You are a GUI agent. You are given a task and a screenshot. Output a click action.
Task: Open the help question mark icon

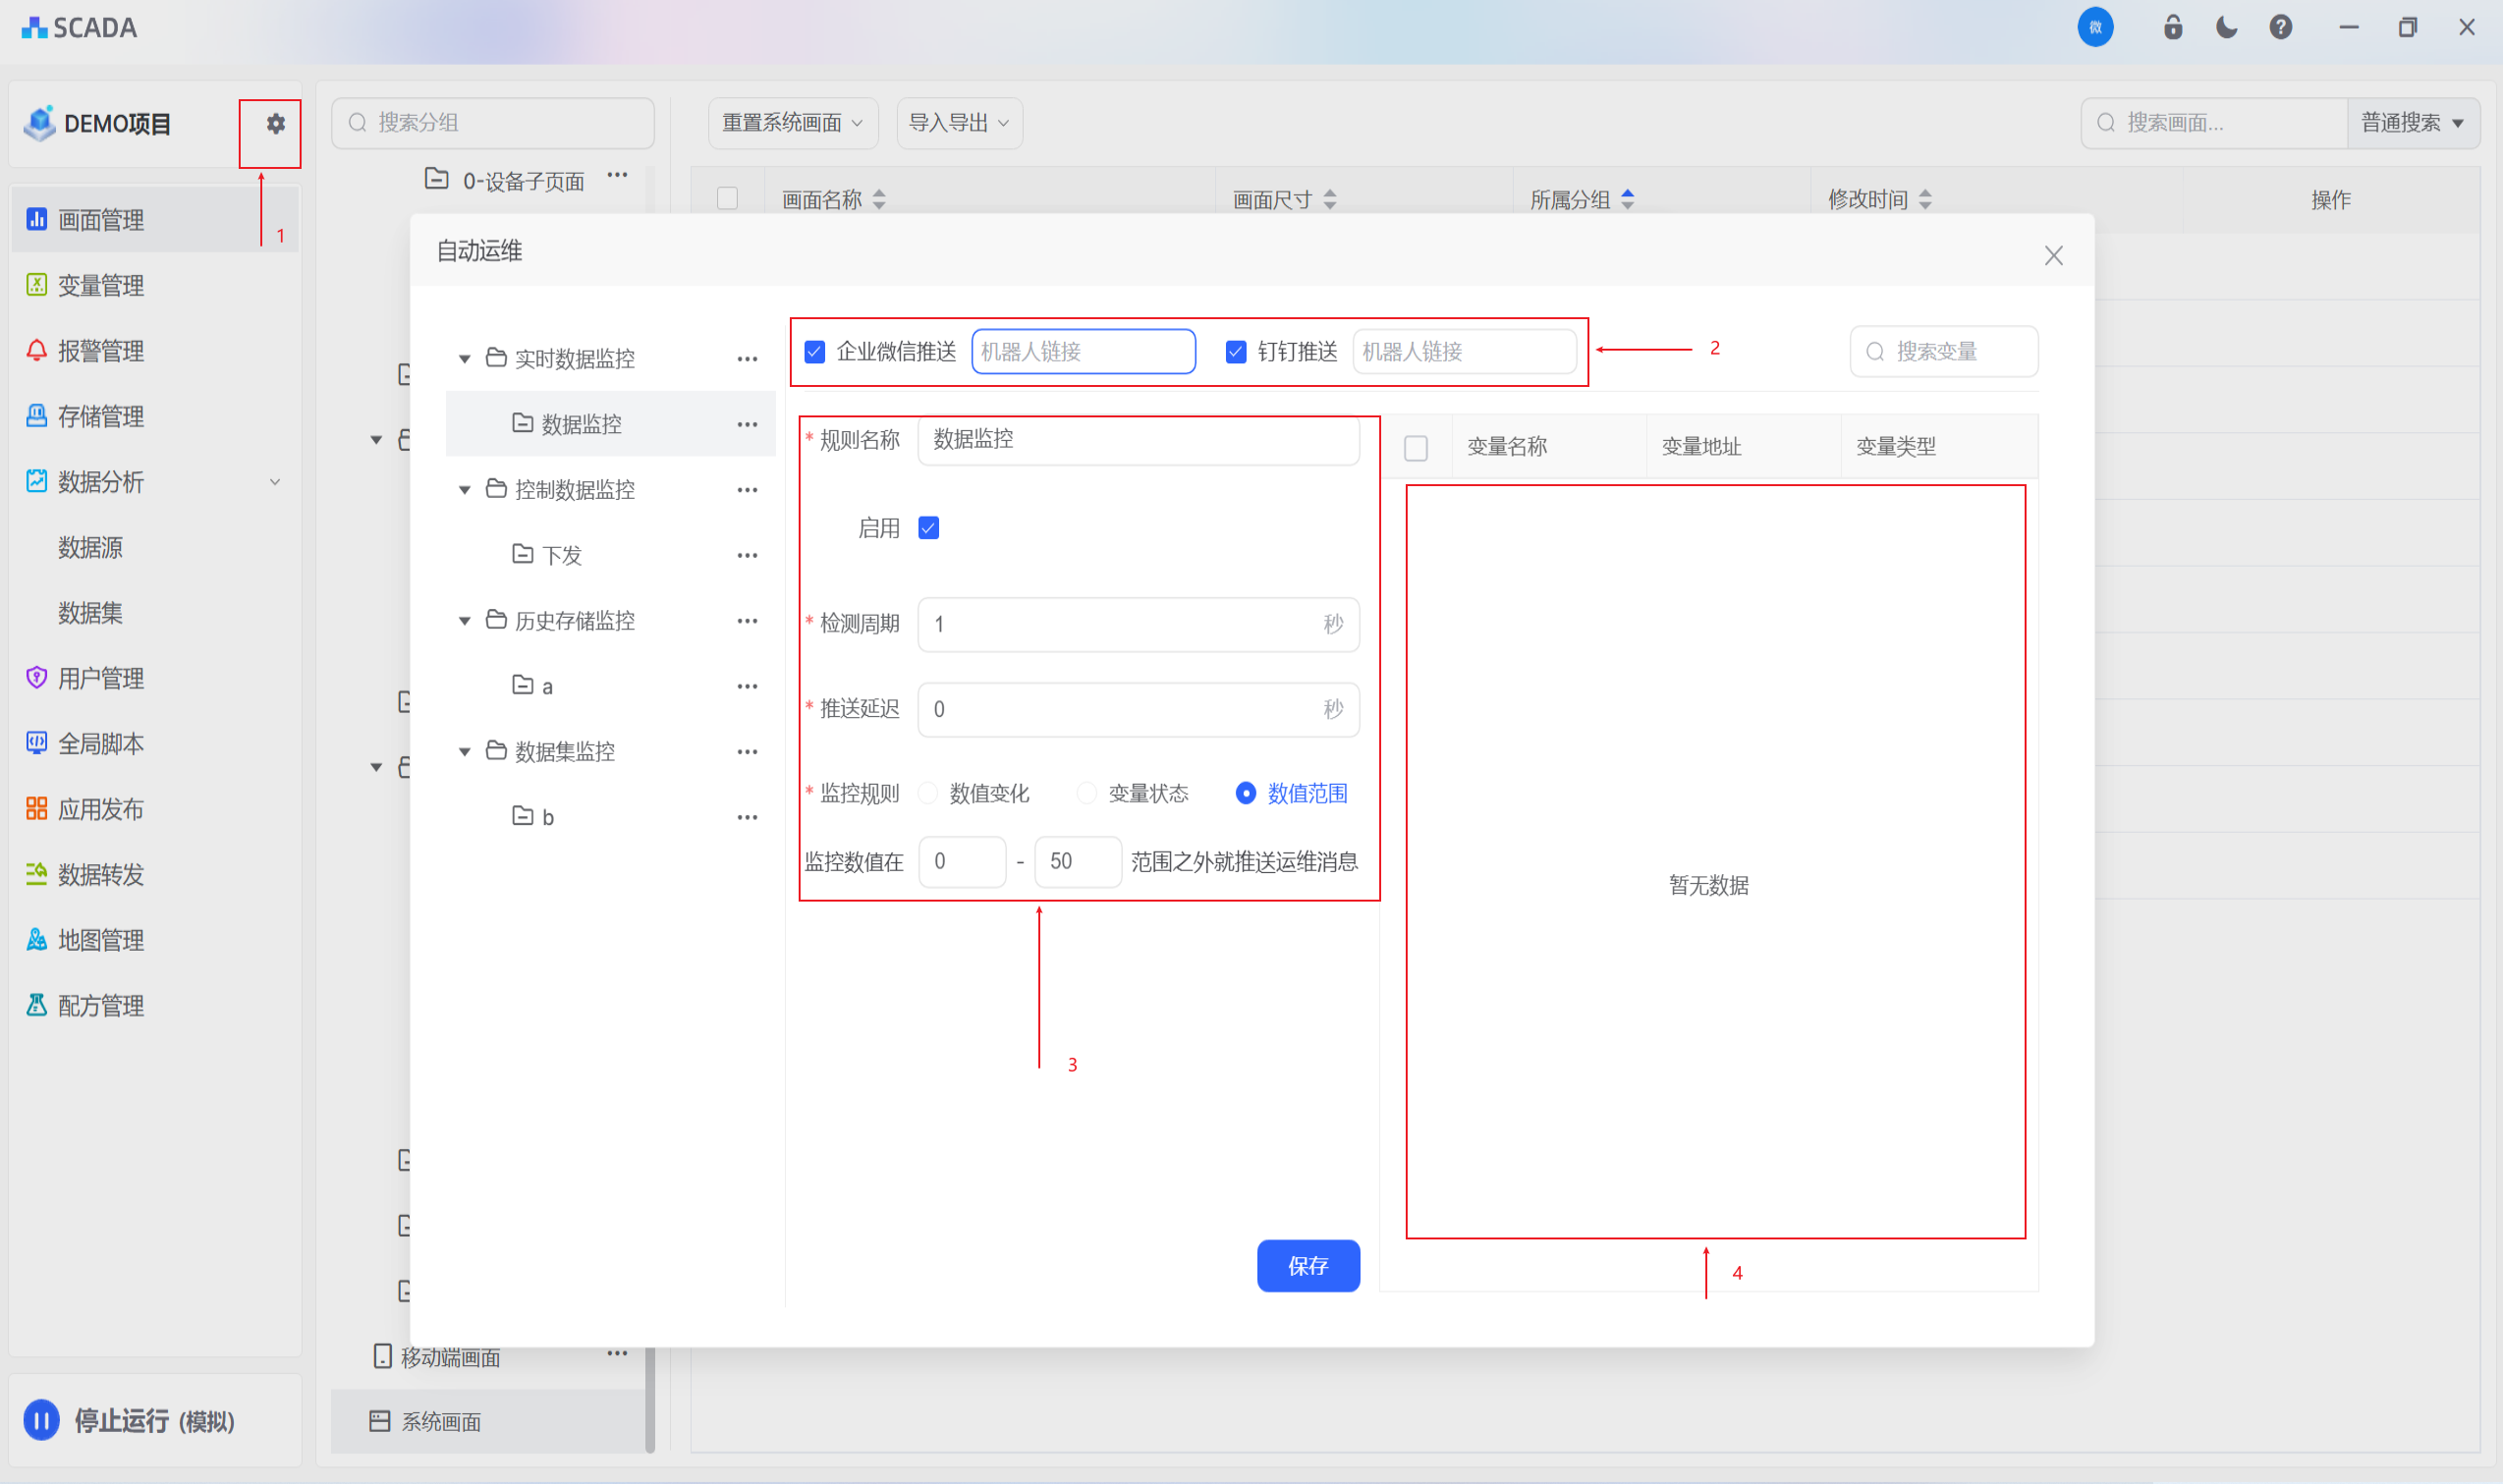point(2280,27)
